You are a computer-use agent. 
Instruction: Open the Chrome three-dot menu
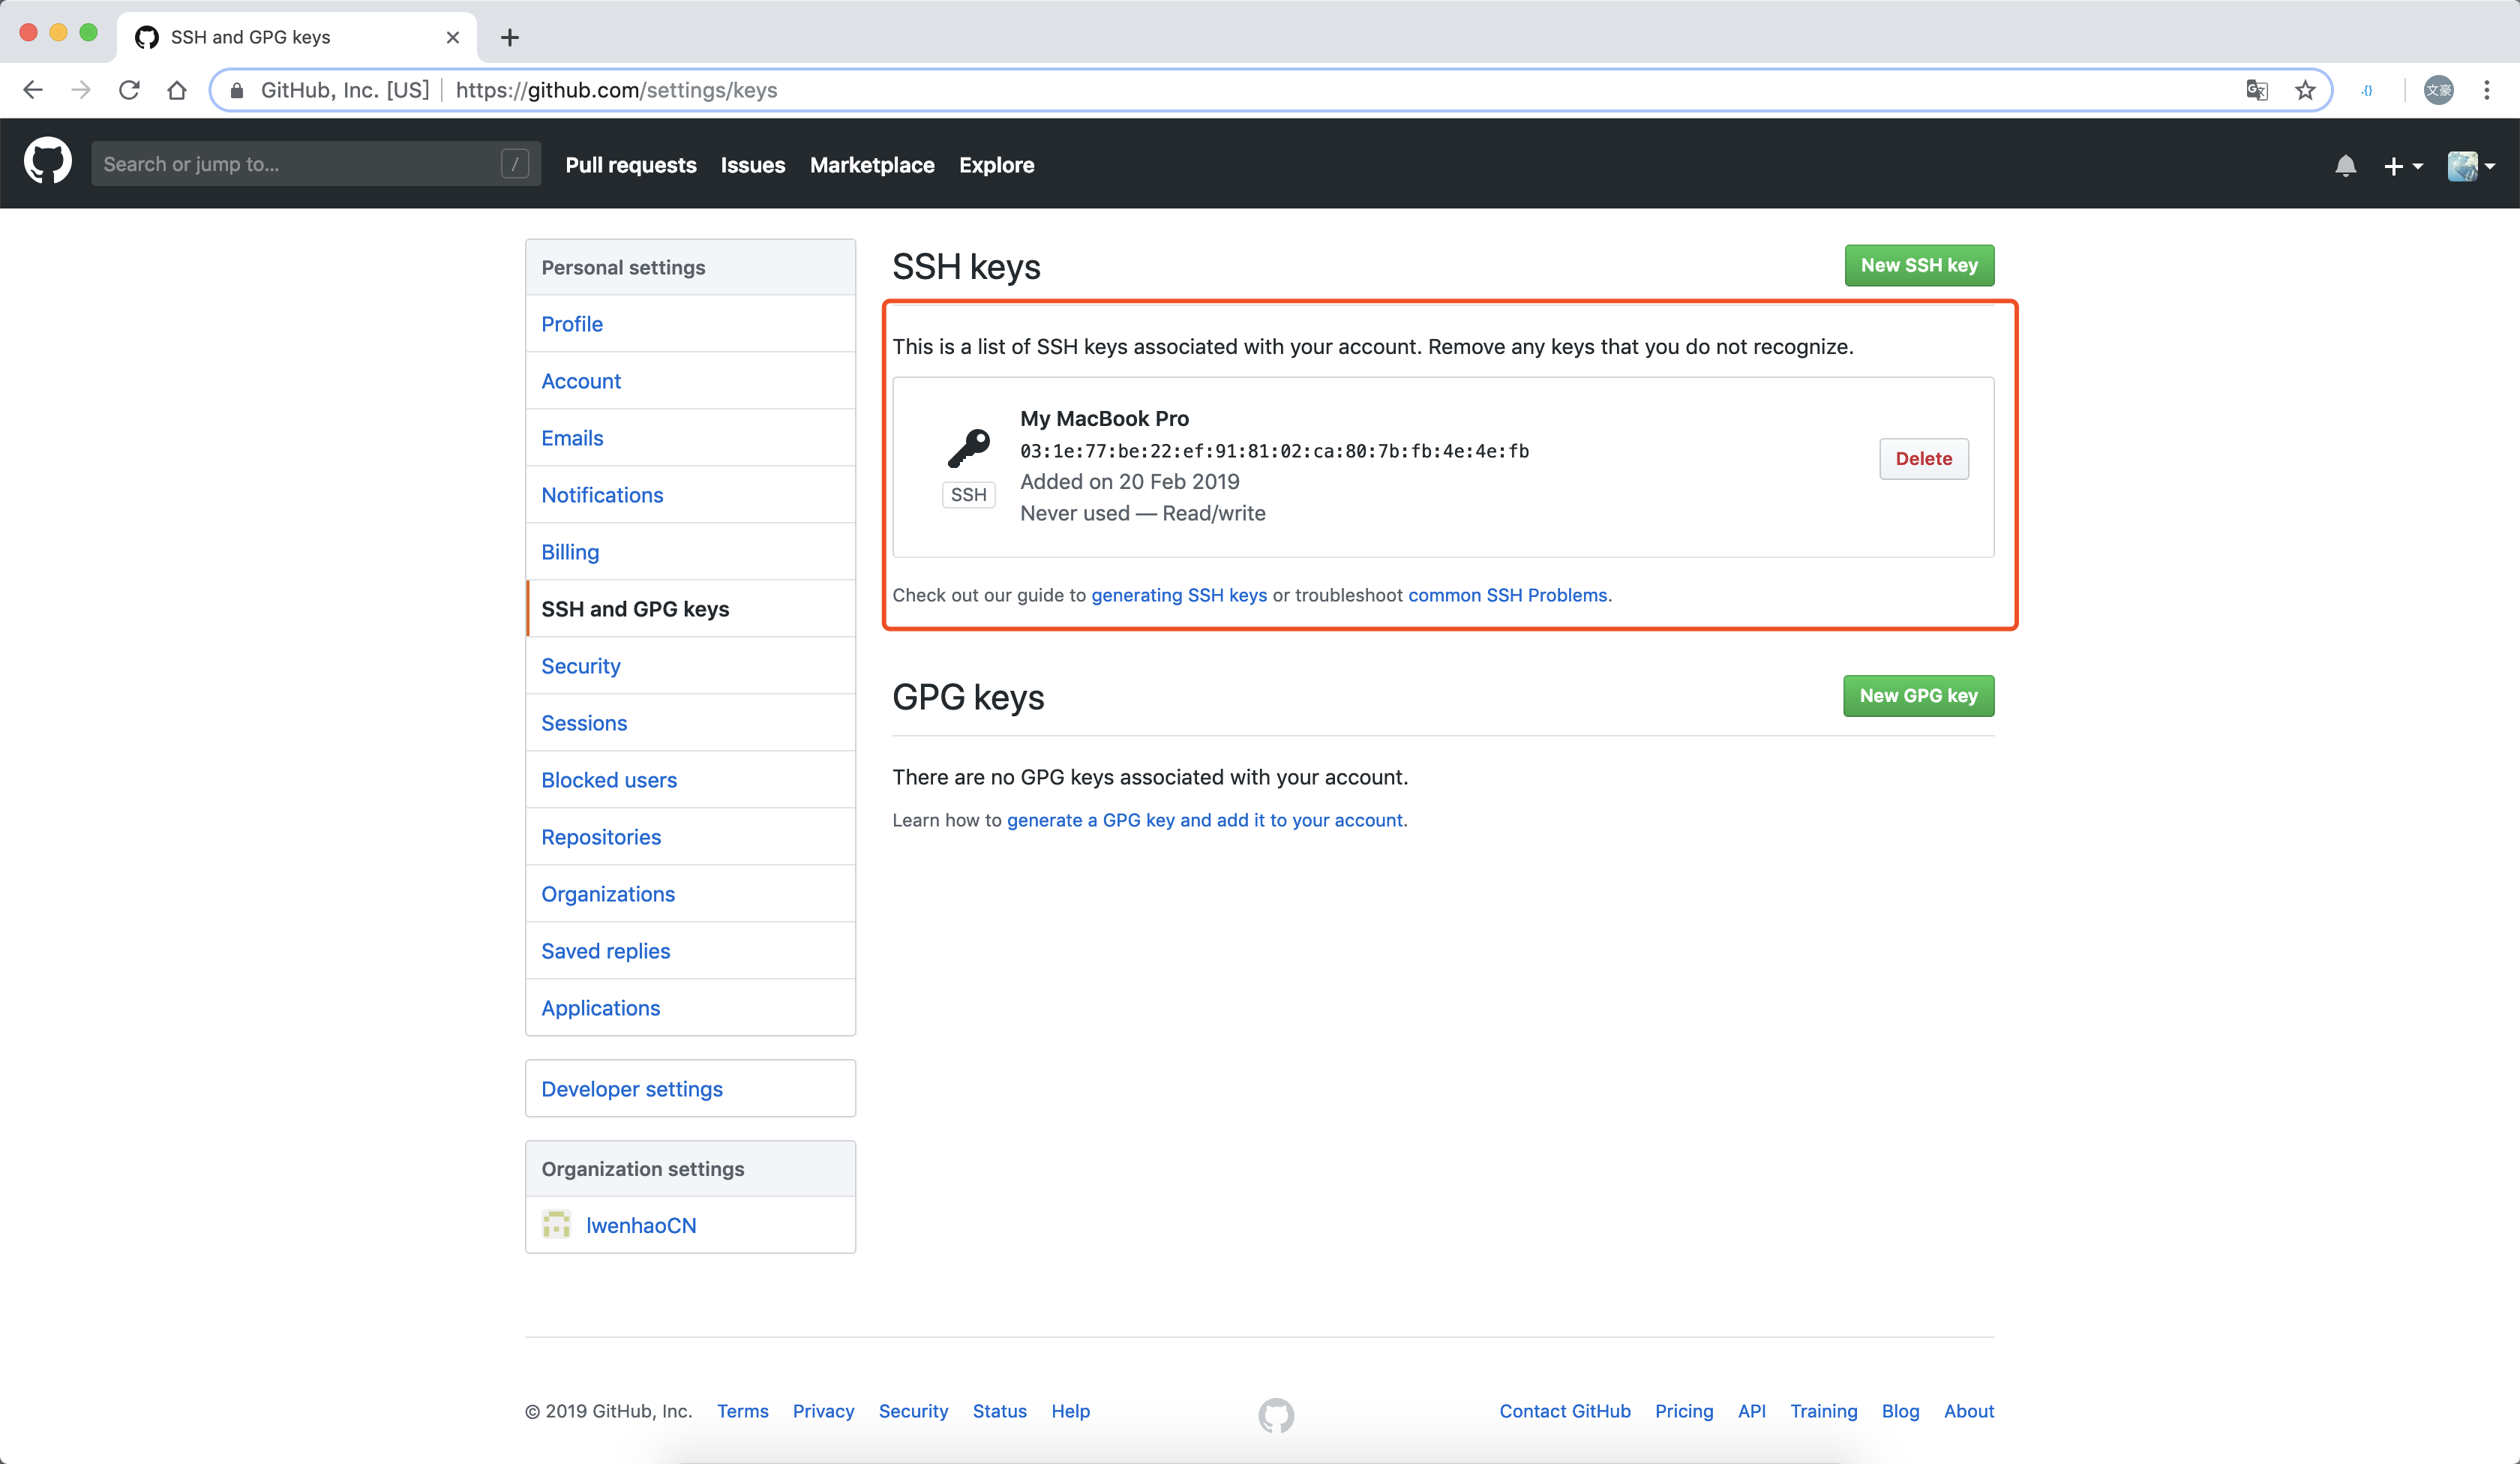2486,90
